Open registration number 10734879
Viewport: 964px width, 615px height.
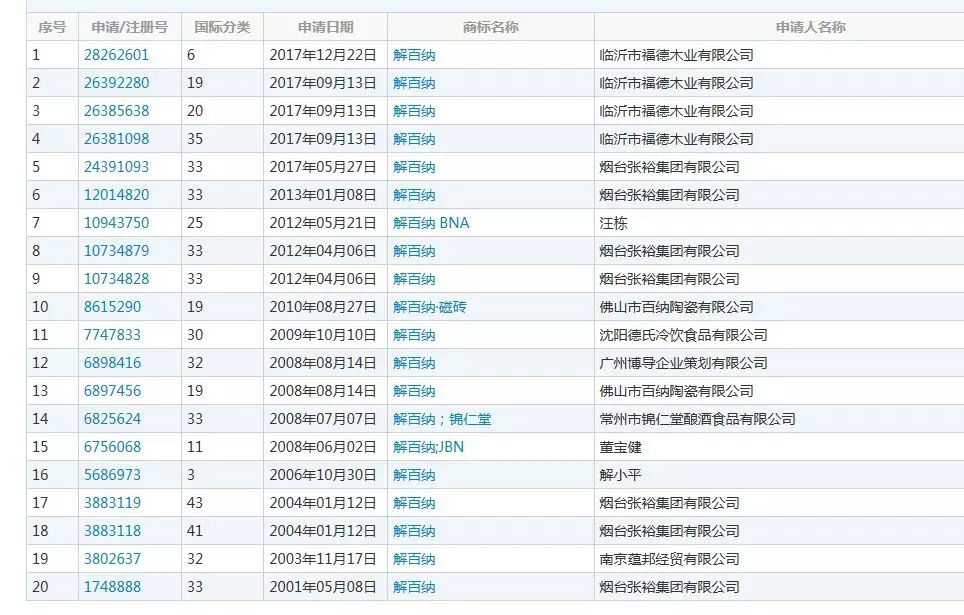[116, 251]
